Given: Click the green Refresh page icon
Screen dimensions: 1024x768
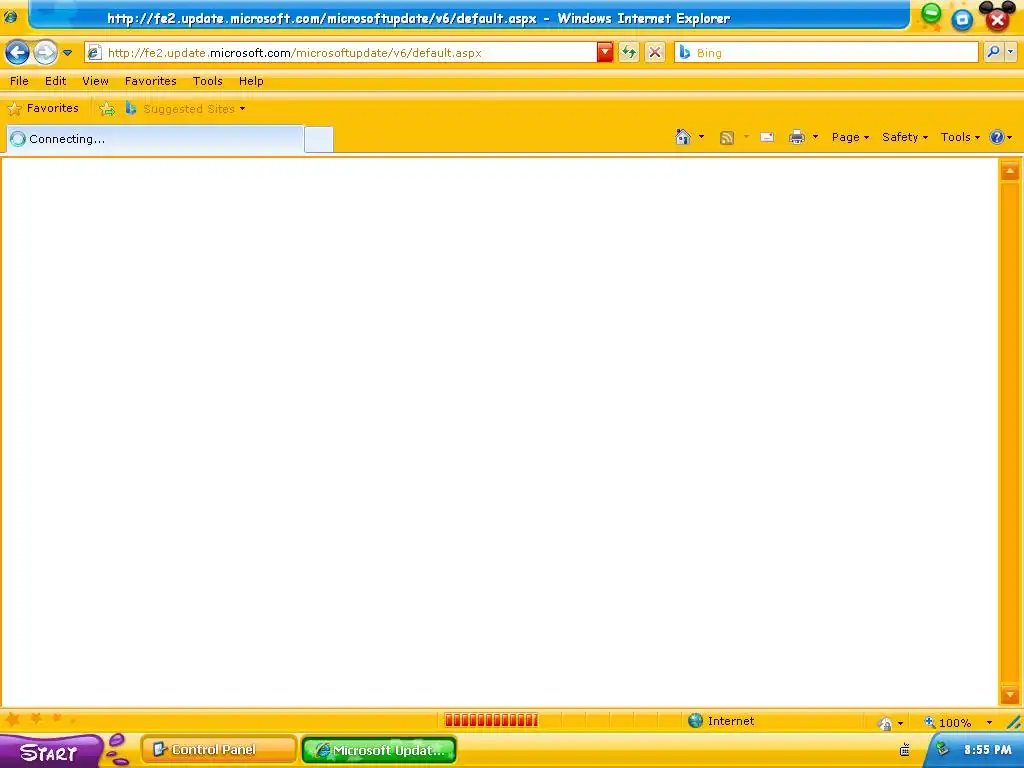Looking at the screenshot, I should [x=629, y=52].
